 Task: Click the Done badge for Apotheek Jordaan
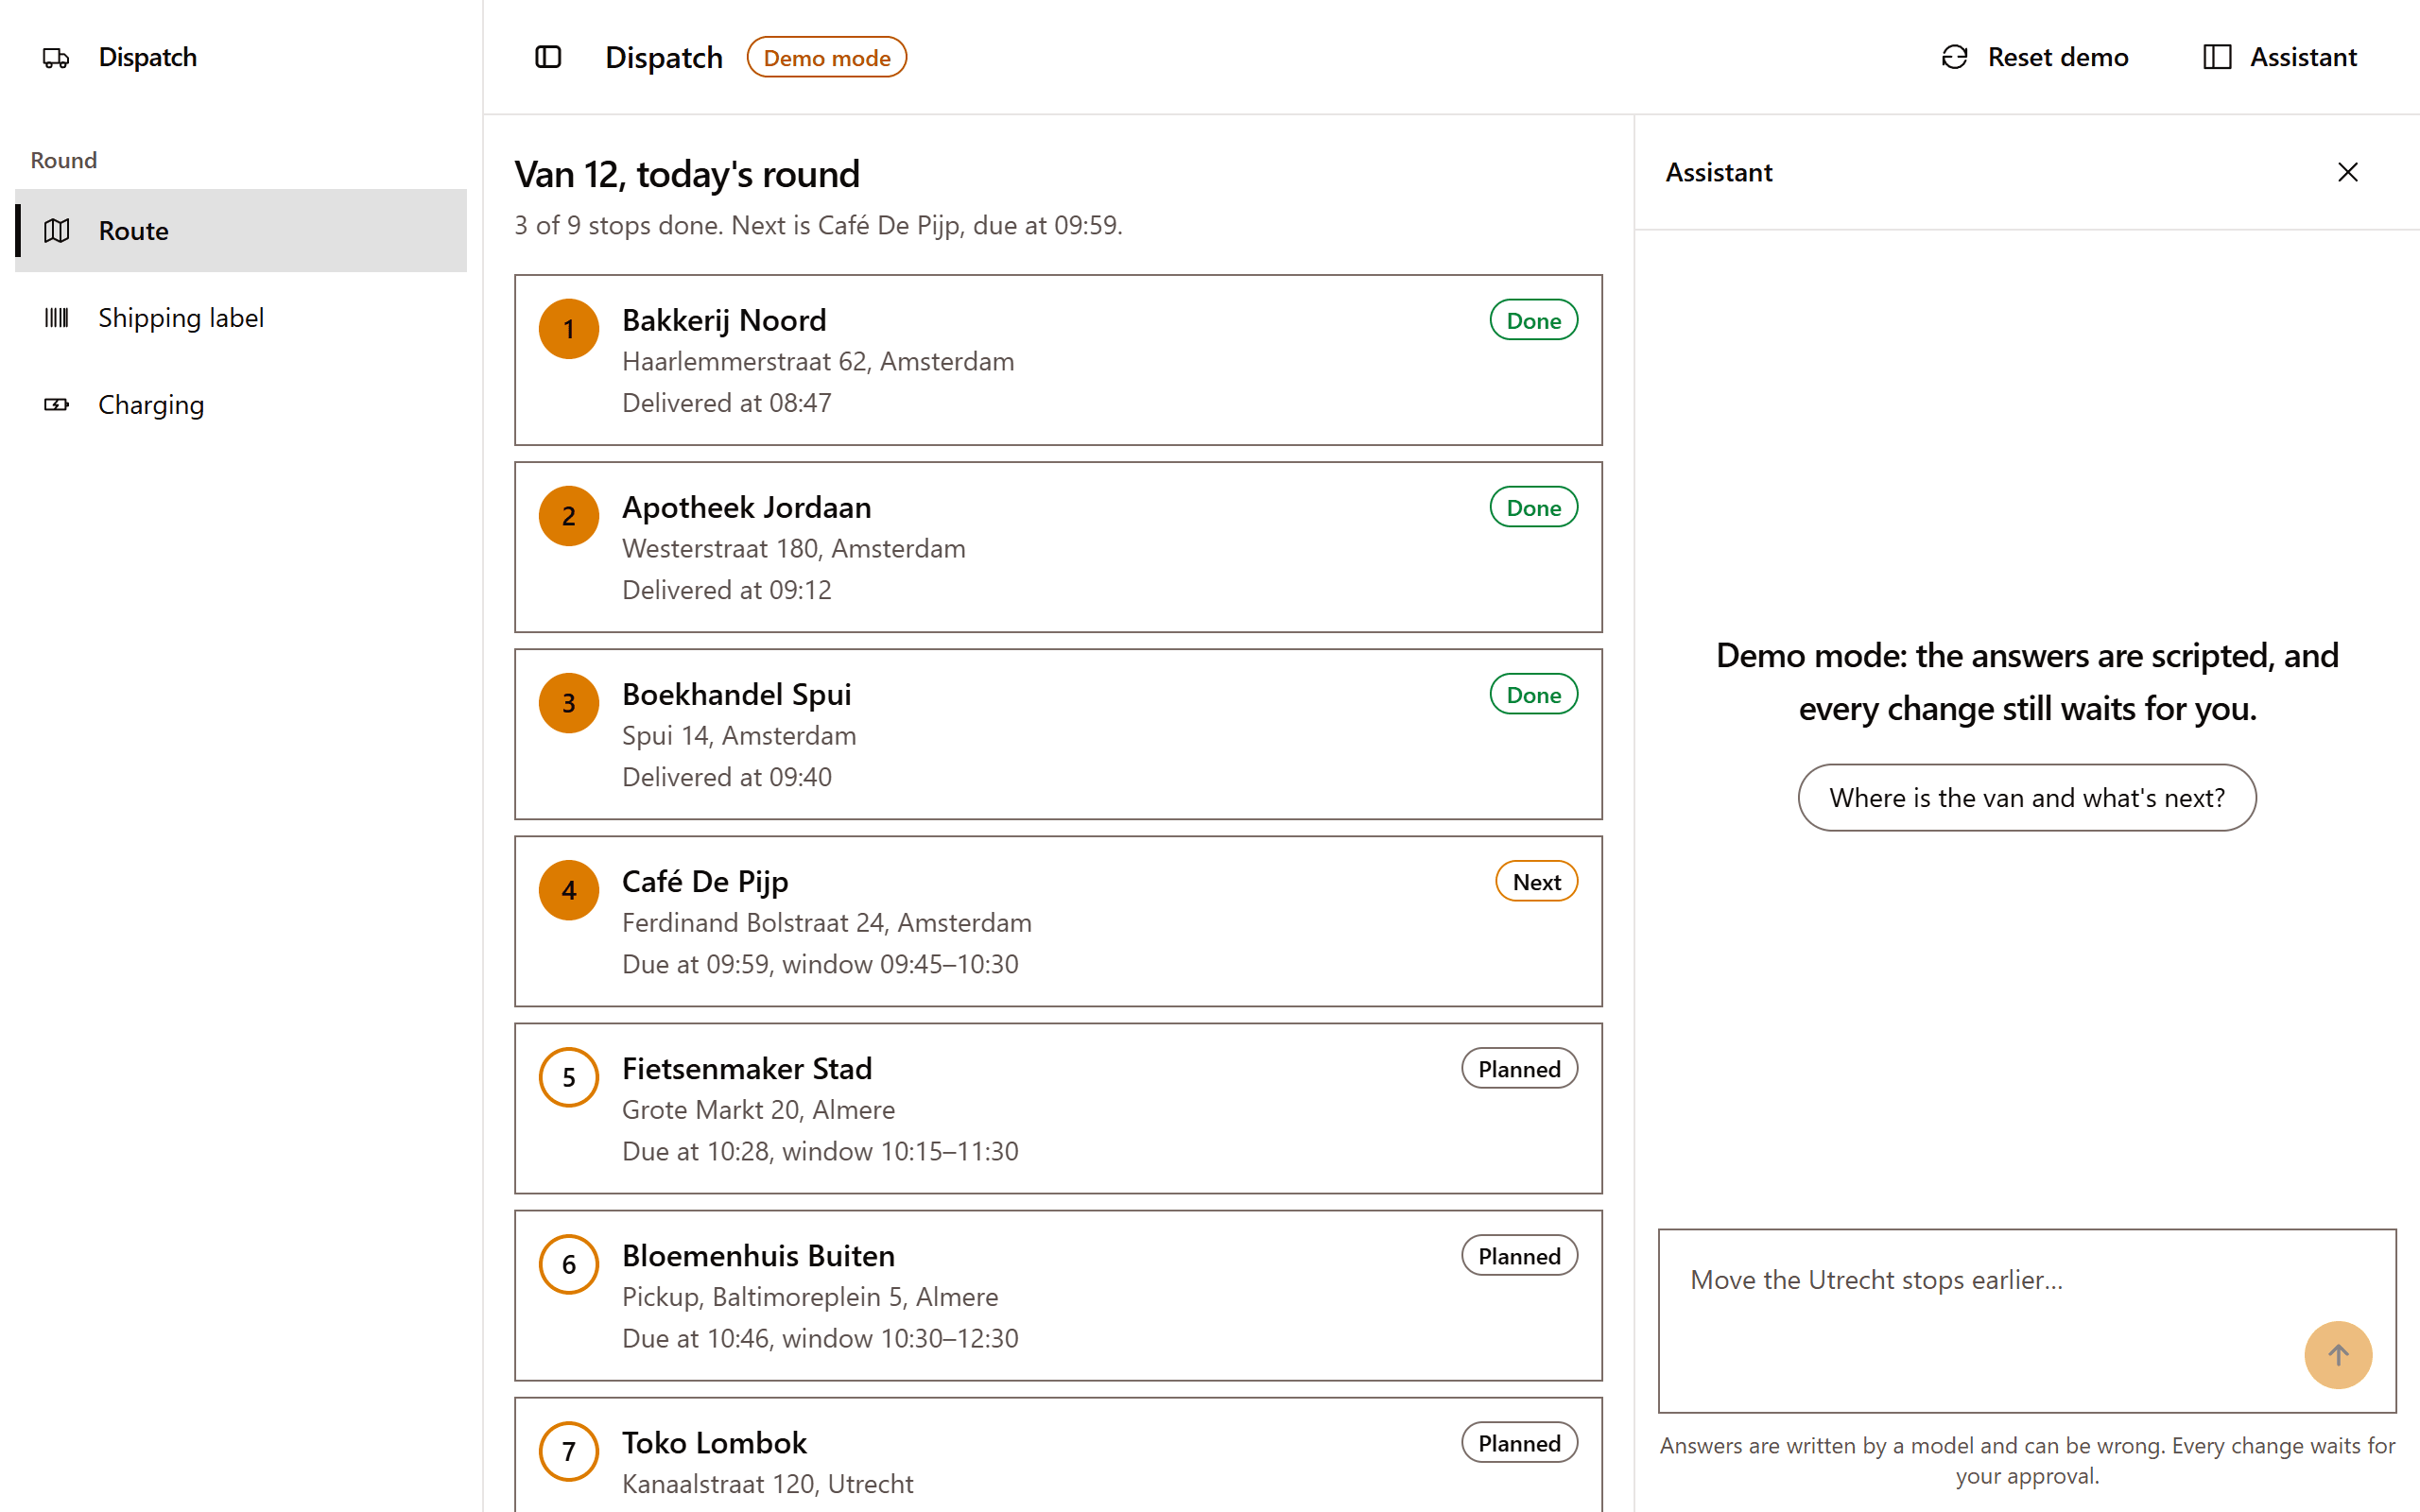pos(1533,507)
